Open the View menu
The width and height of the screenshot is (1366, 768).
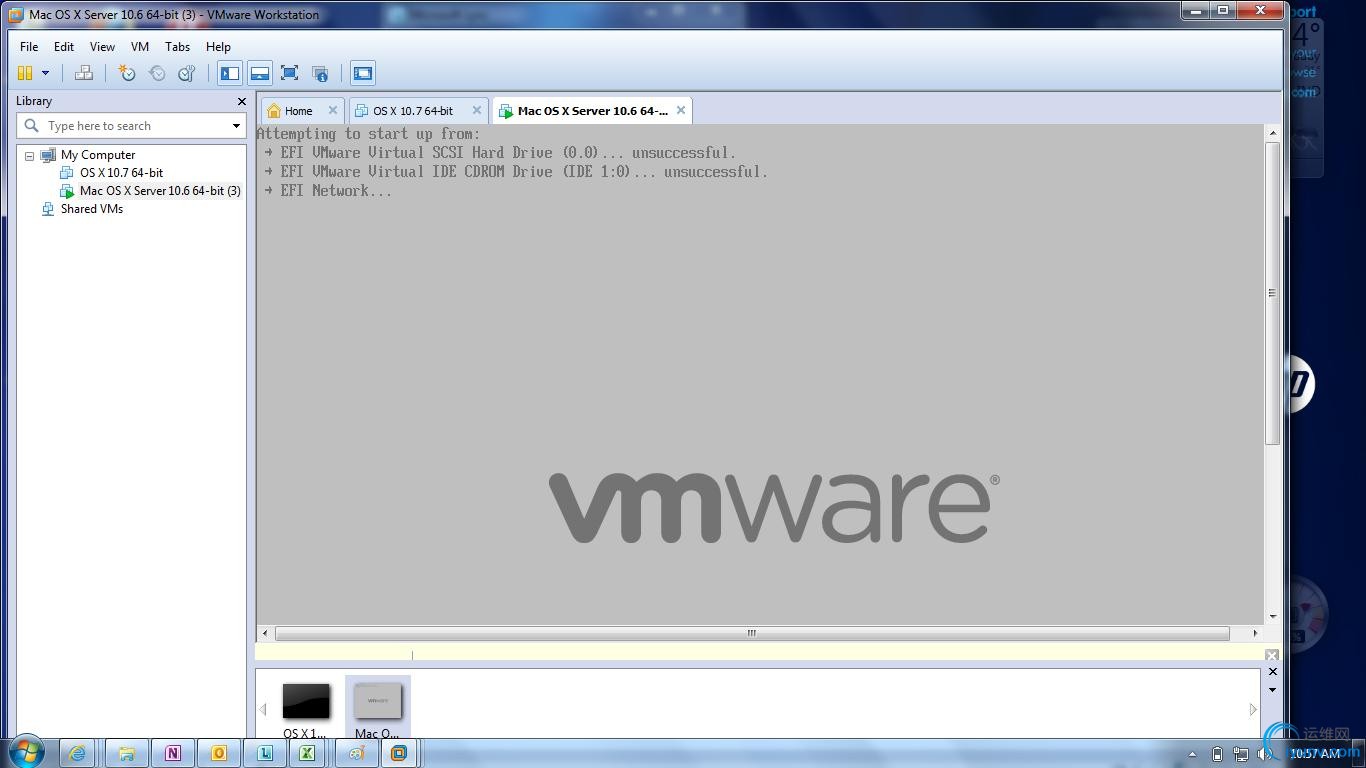pos(102,47)
